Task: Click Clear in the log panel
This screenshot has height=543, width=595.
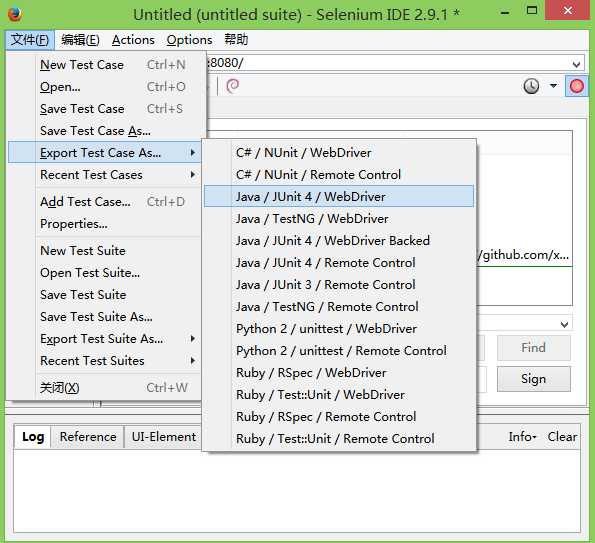Action: coord(562,437)
